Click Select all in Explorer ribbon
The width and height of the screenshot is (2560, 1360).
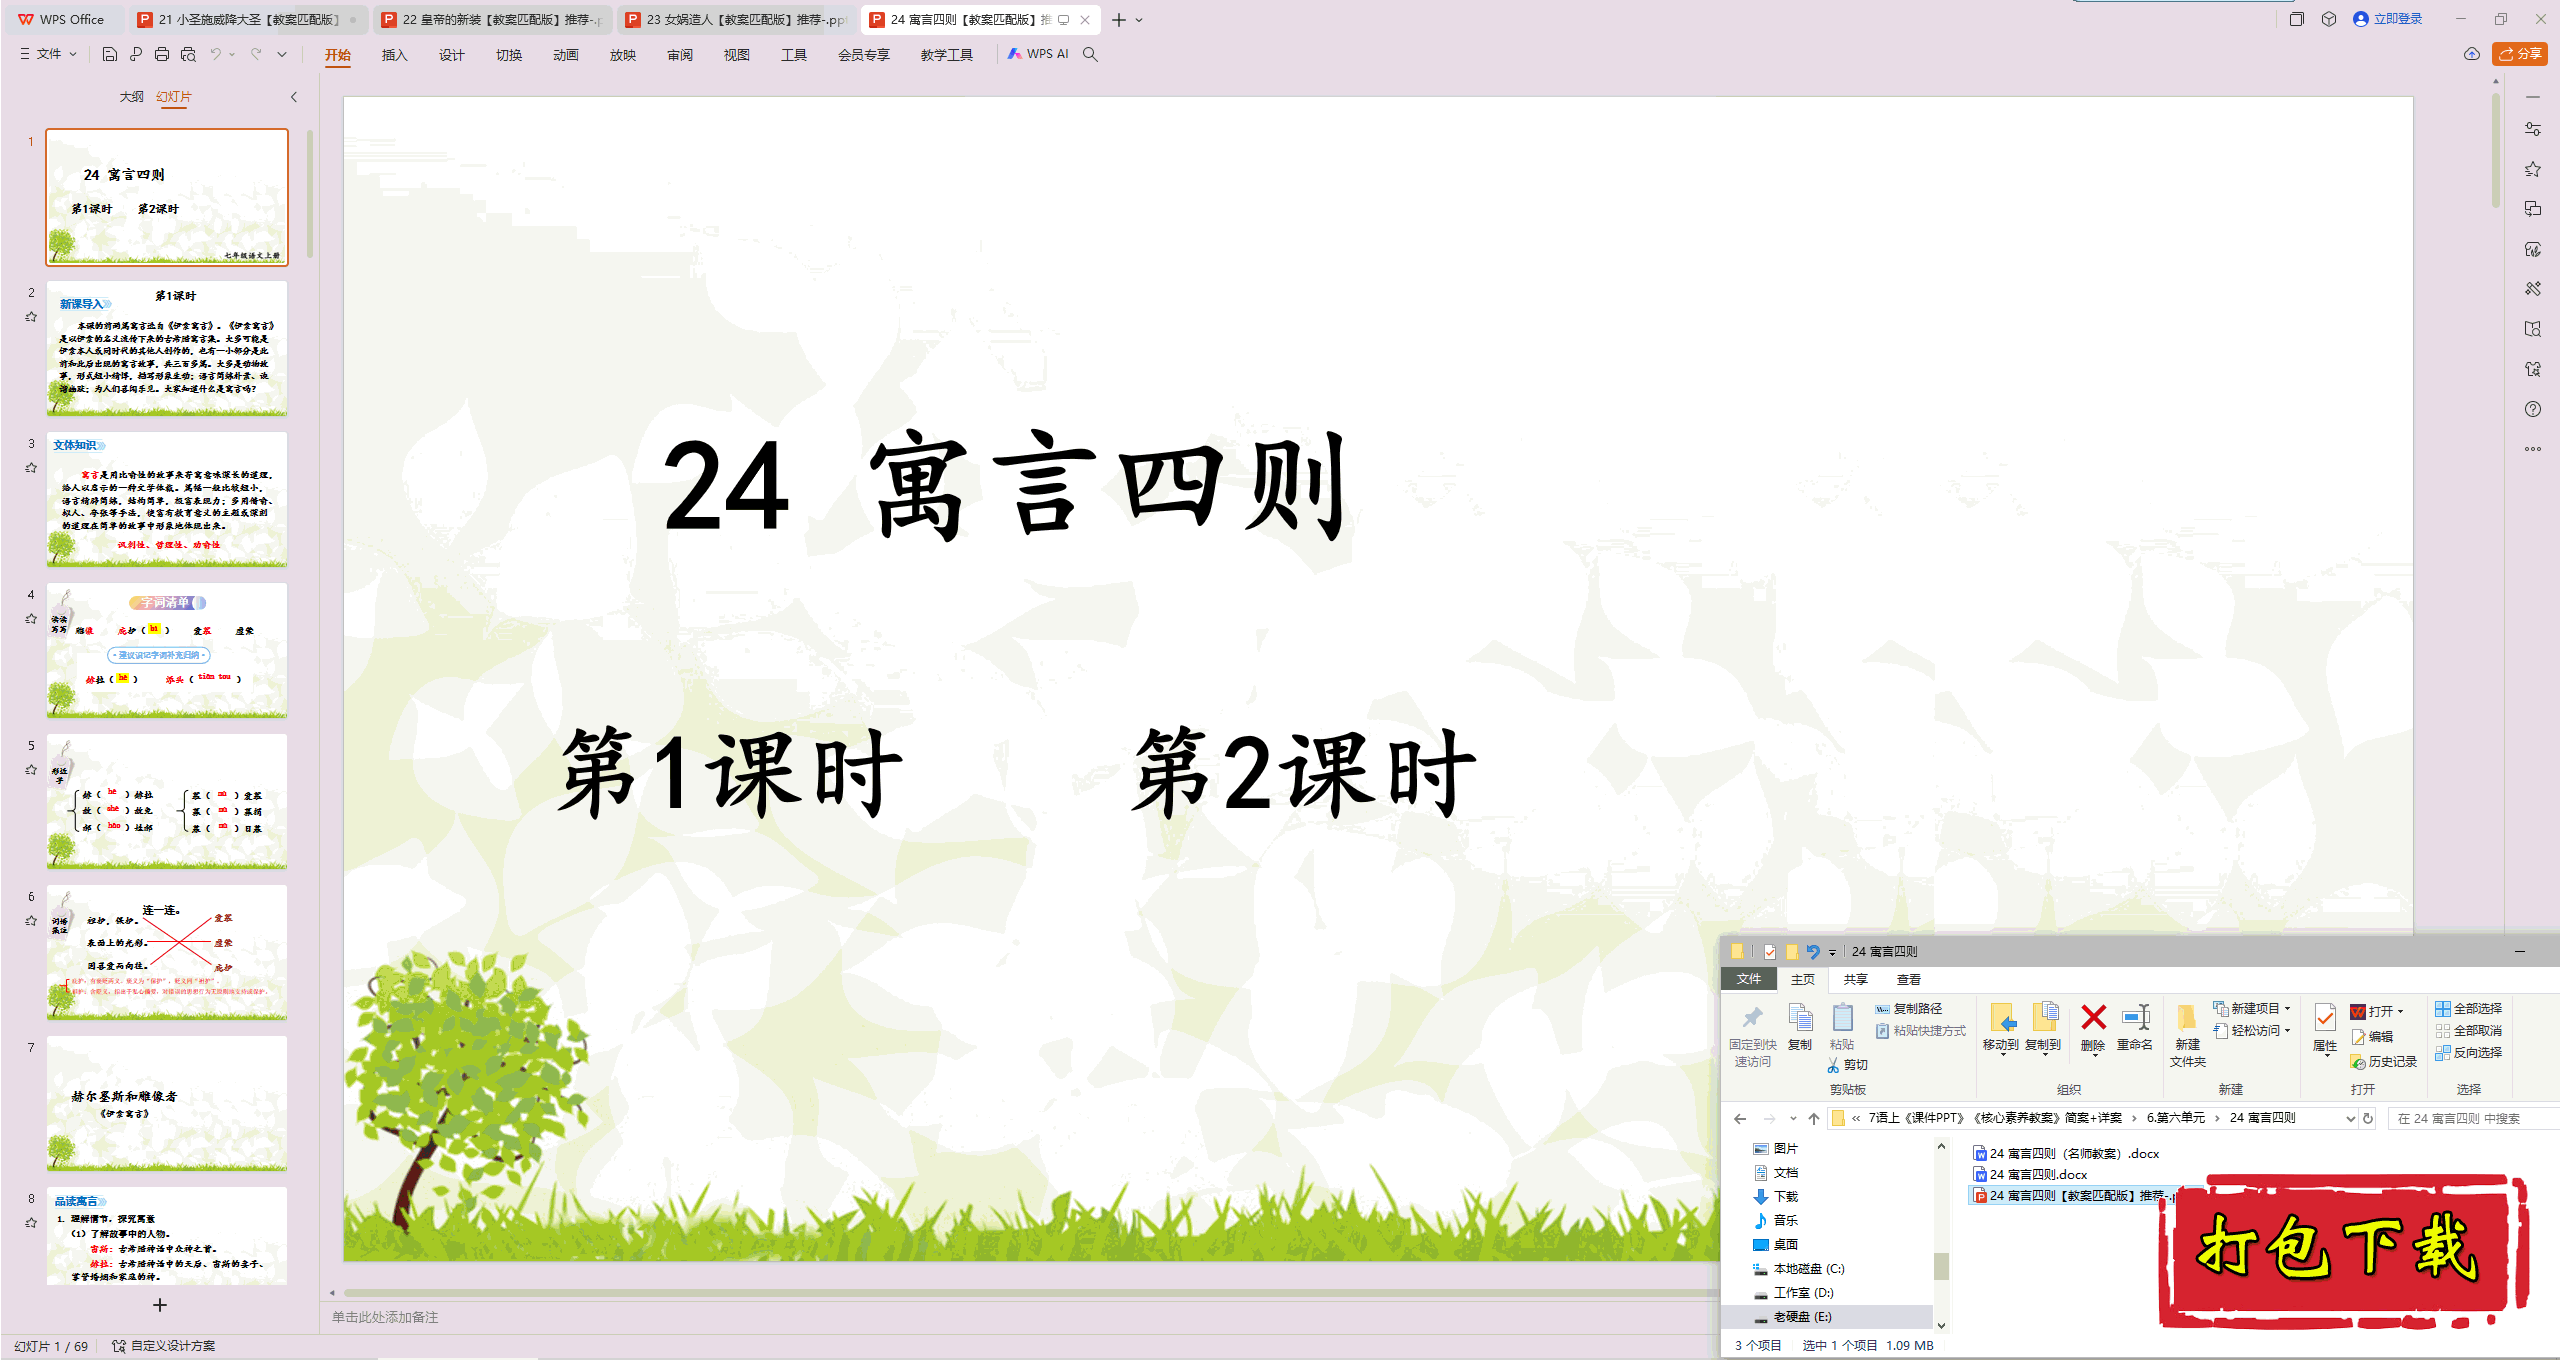point(2469,1008)
